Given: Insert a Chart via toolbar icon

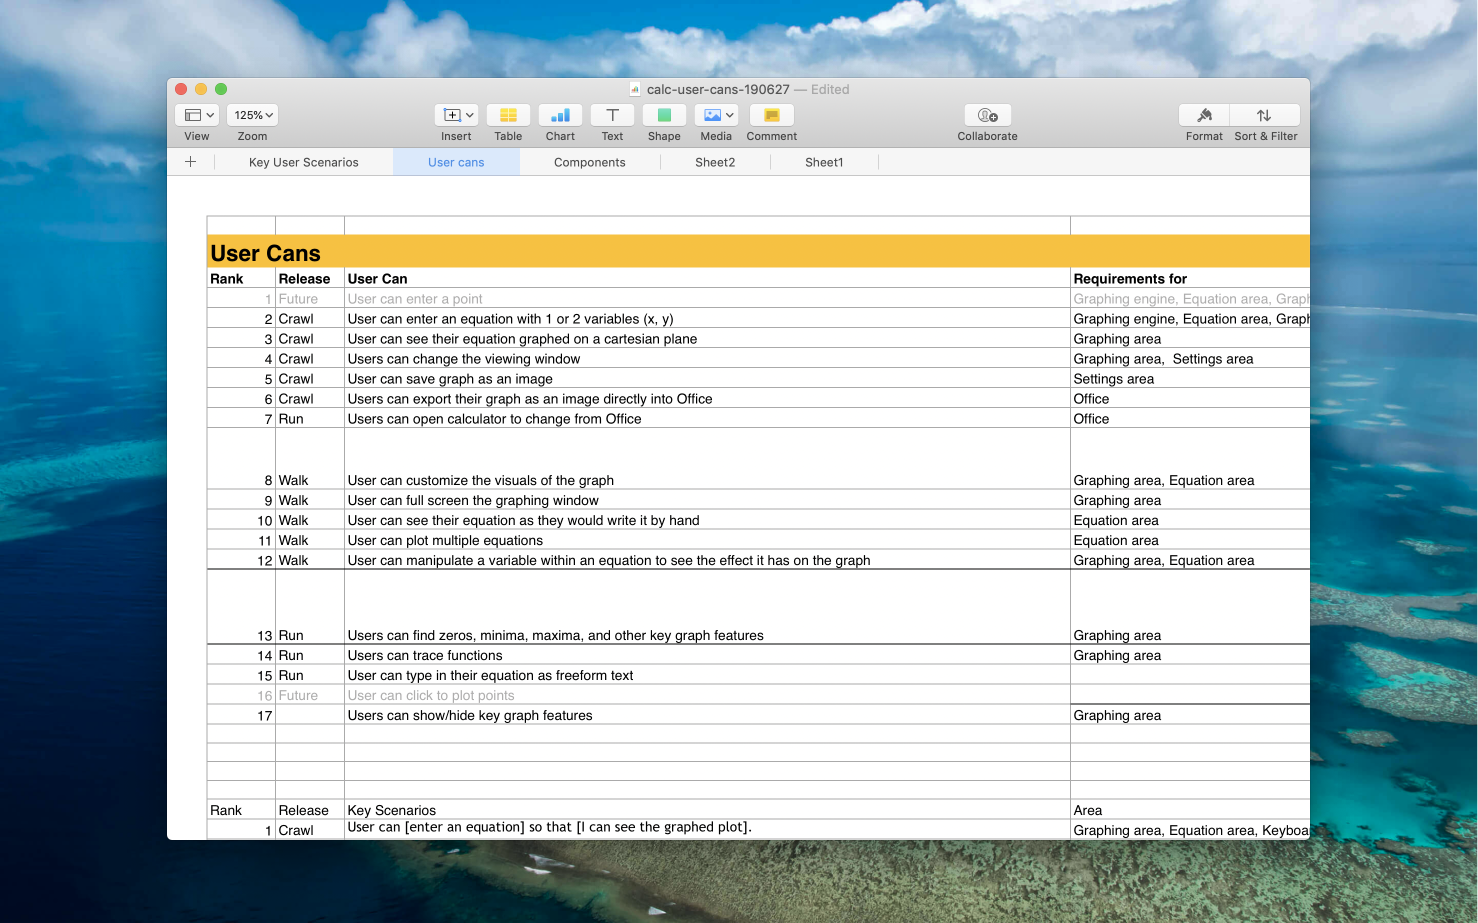Looking at the screenshot, I should pyautogui.click(x=560, y=115).
